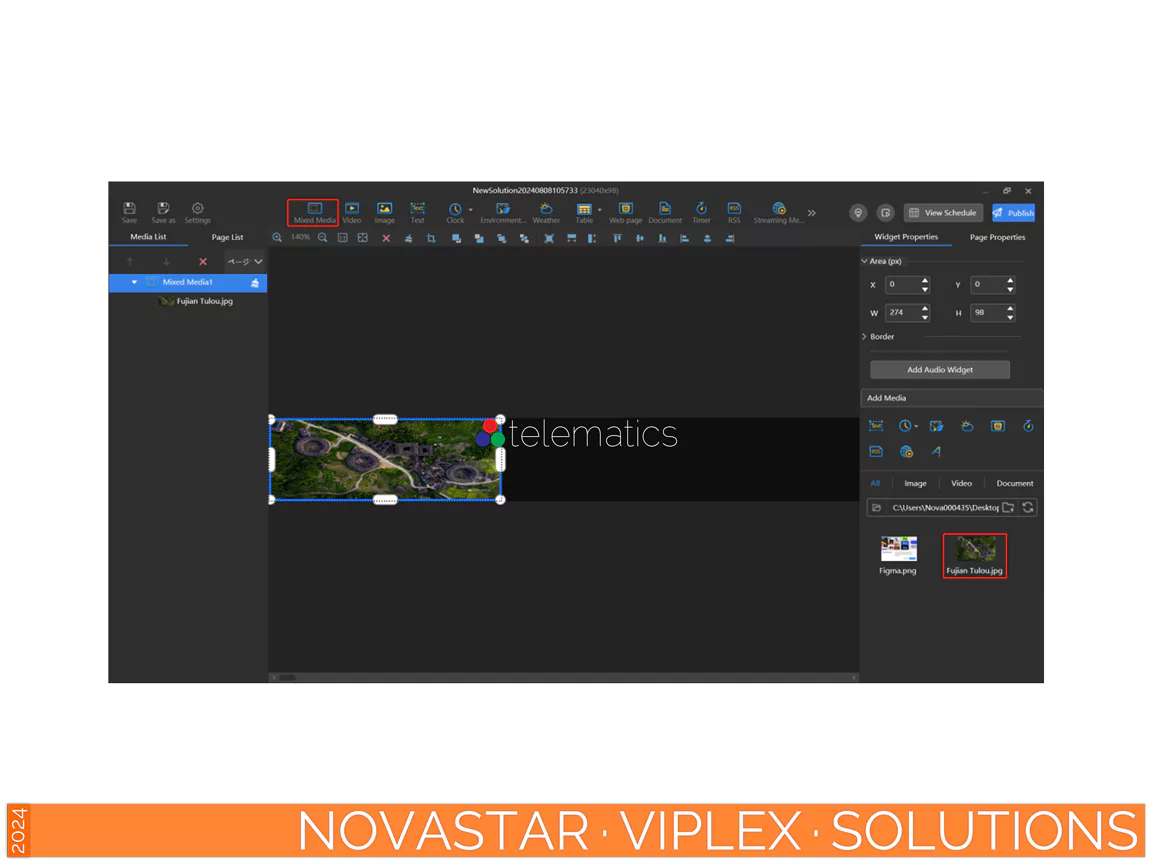Click the Add Audio Widget button
This screenshot has width=1152, height=864.
[x=939, y=370]
